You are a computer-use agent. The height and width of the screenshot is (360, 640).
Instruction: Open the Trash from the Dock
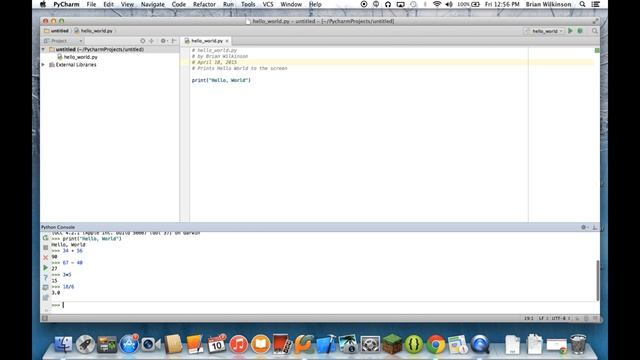point(578,344)
